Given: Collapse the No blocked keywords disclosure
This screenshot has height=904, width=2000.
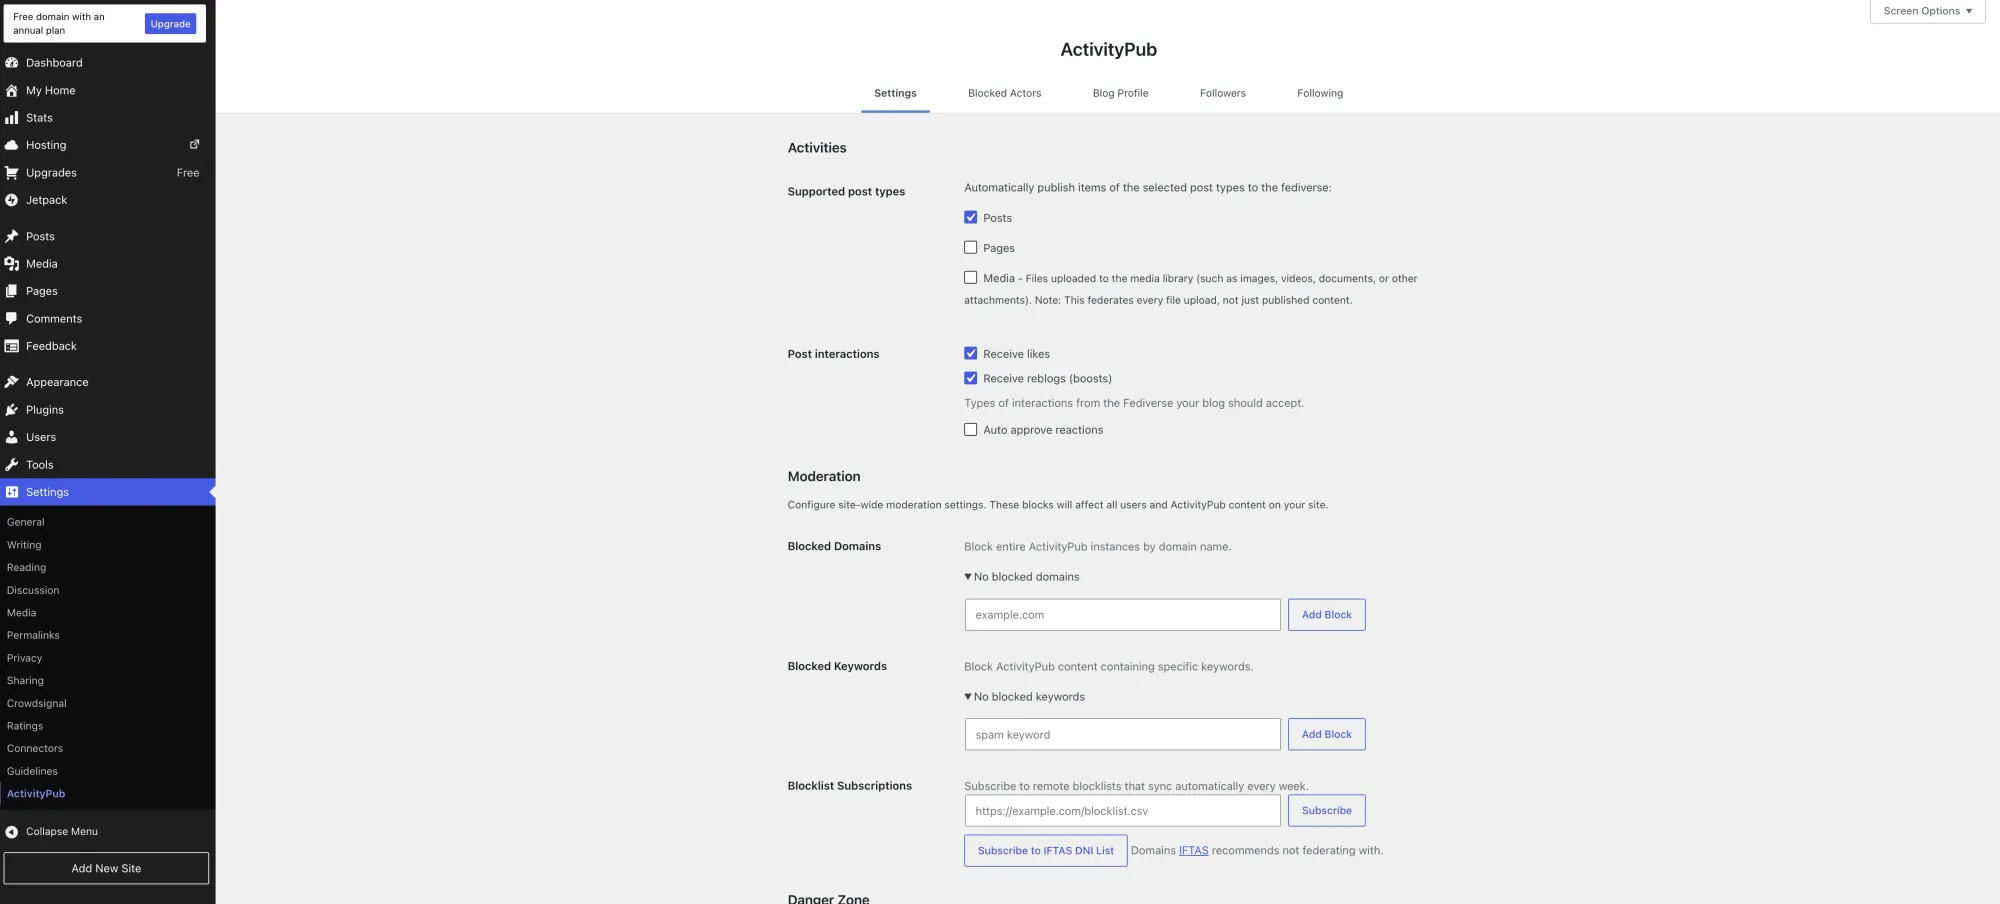Looking at the screenshot, I should 1024,697.
